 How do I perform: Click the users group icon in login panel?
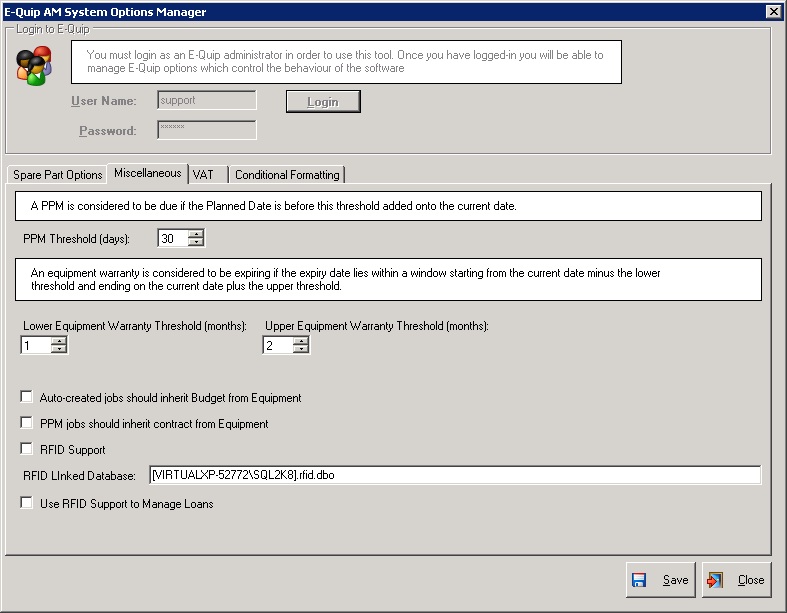tap(34, 66)
